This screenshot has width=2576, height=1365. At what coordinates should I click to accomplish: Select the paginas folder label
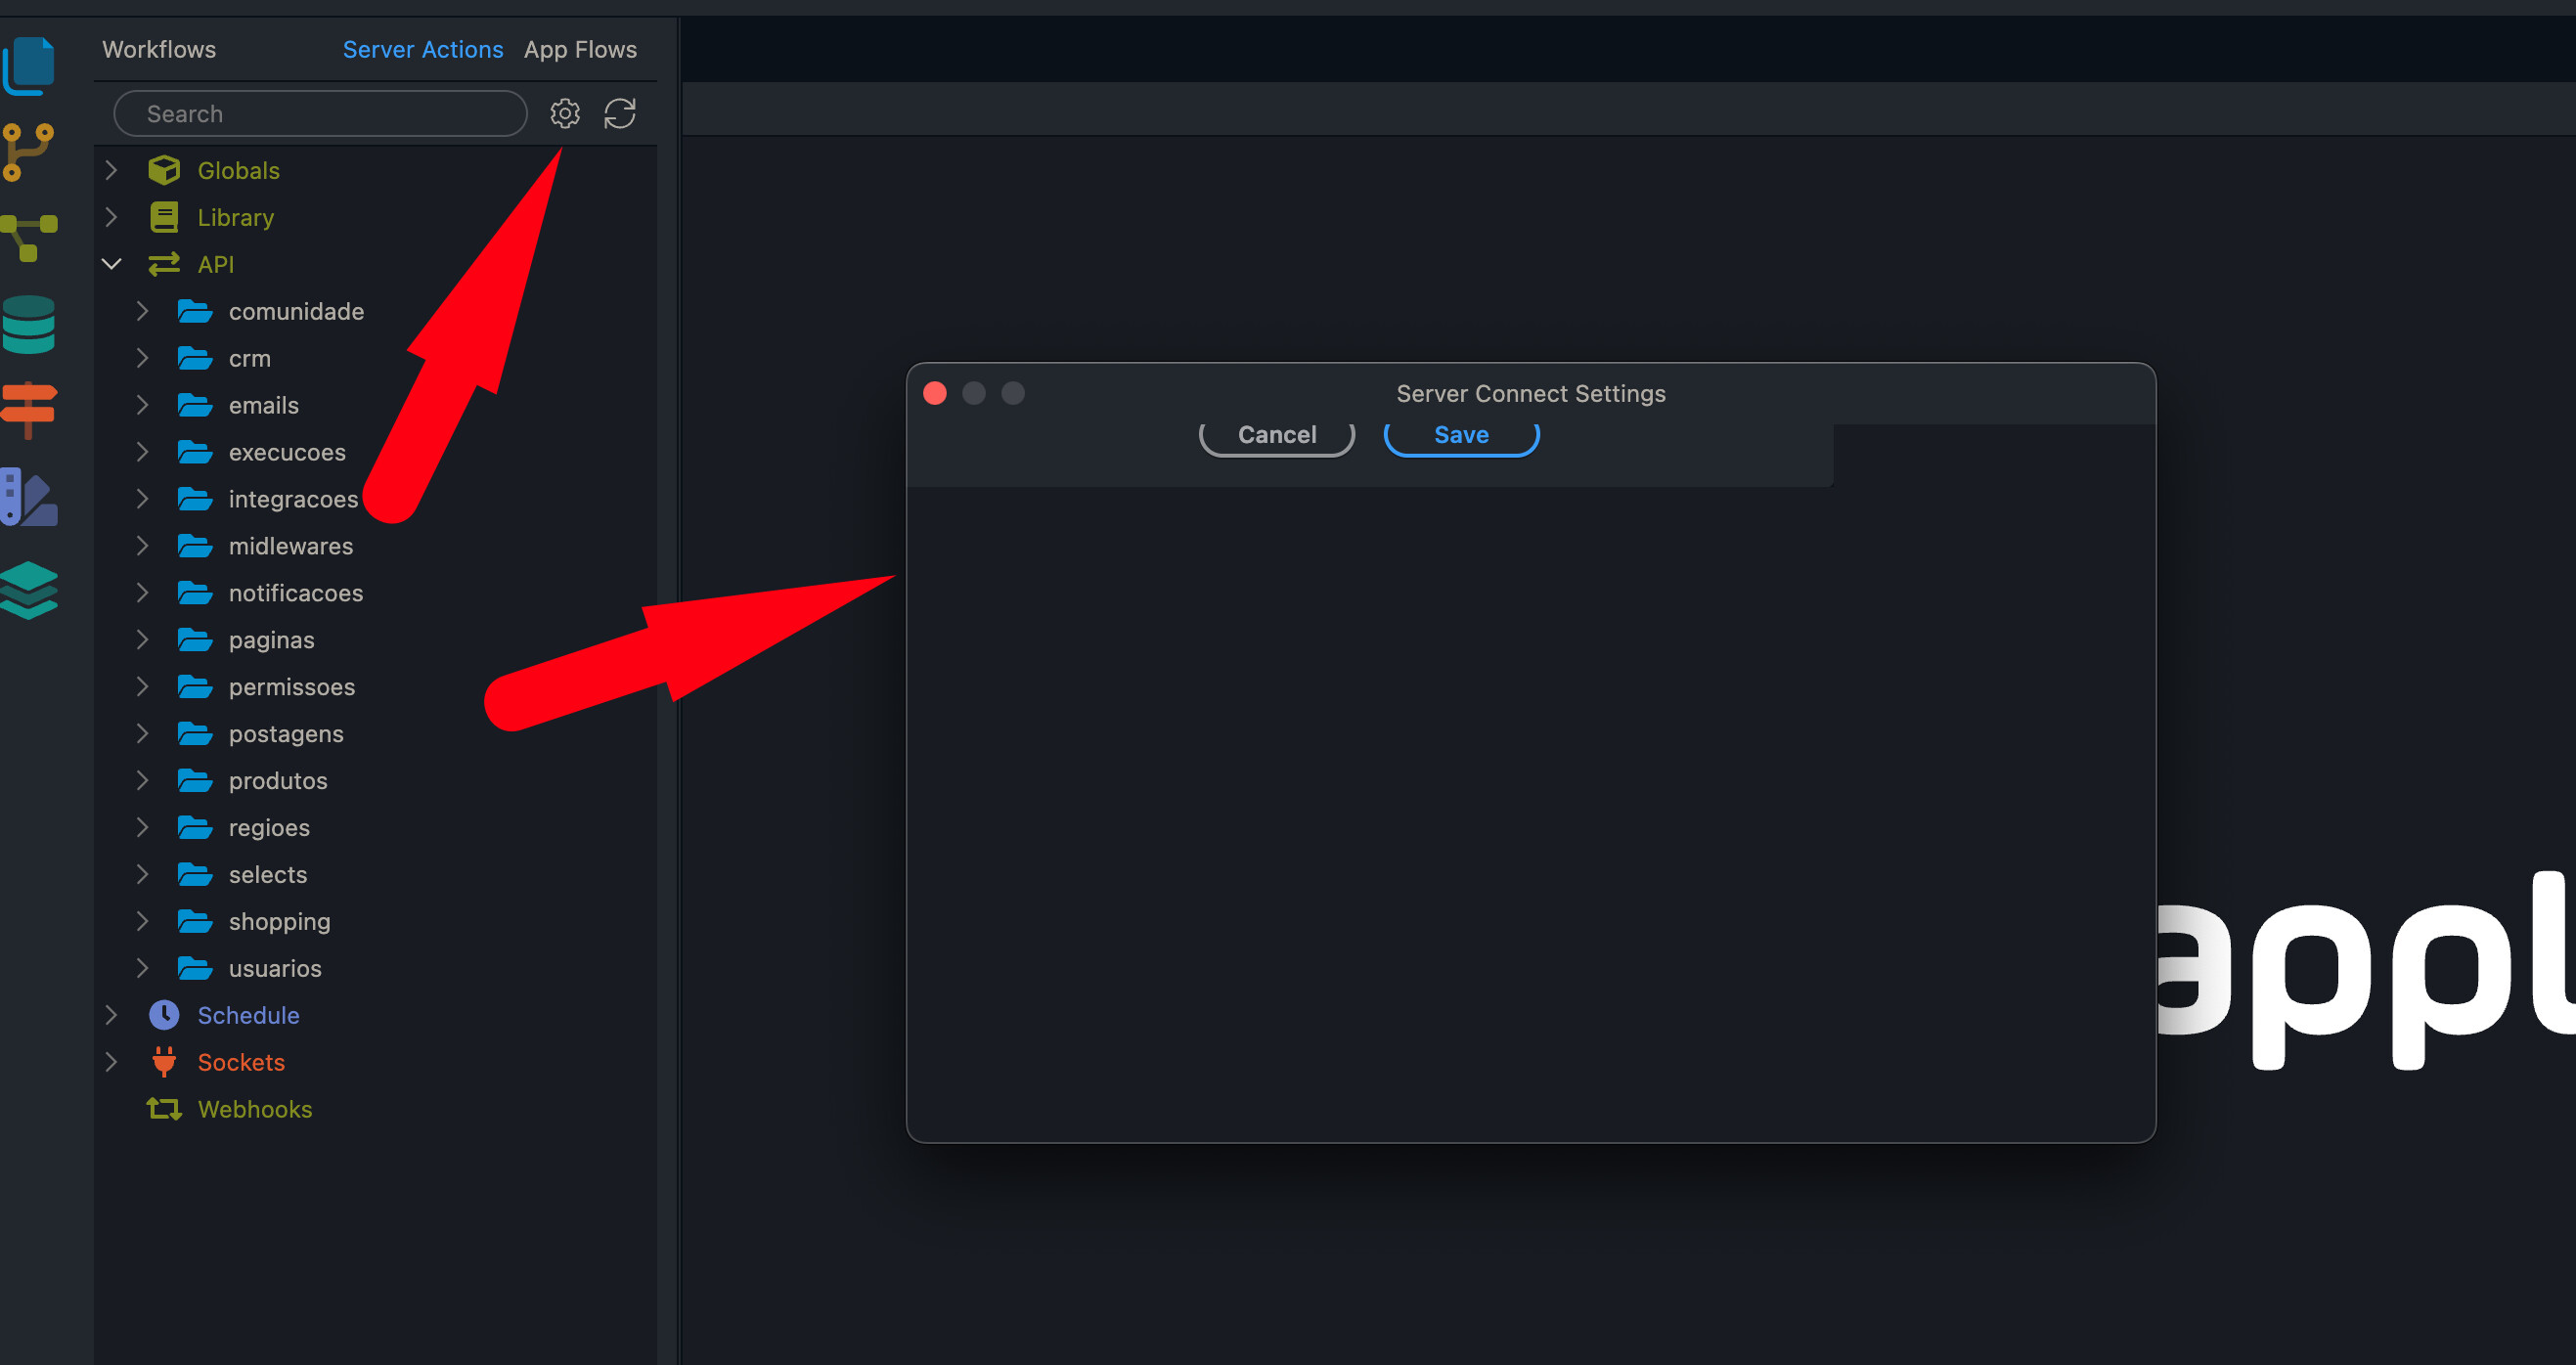point(271,640)
